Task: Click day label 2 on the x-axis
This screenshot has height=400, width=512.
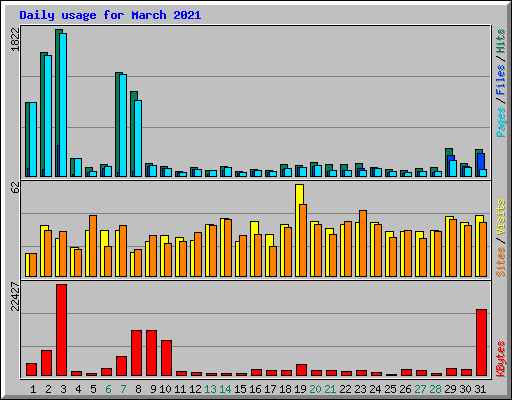Action: 48,389
